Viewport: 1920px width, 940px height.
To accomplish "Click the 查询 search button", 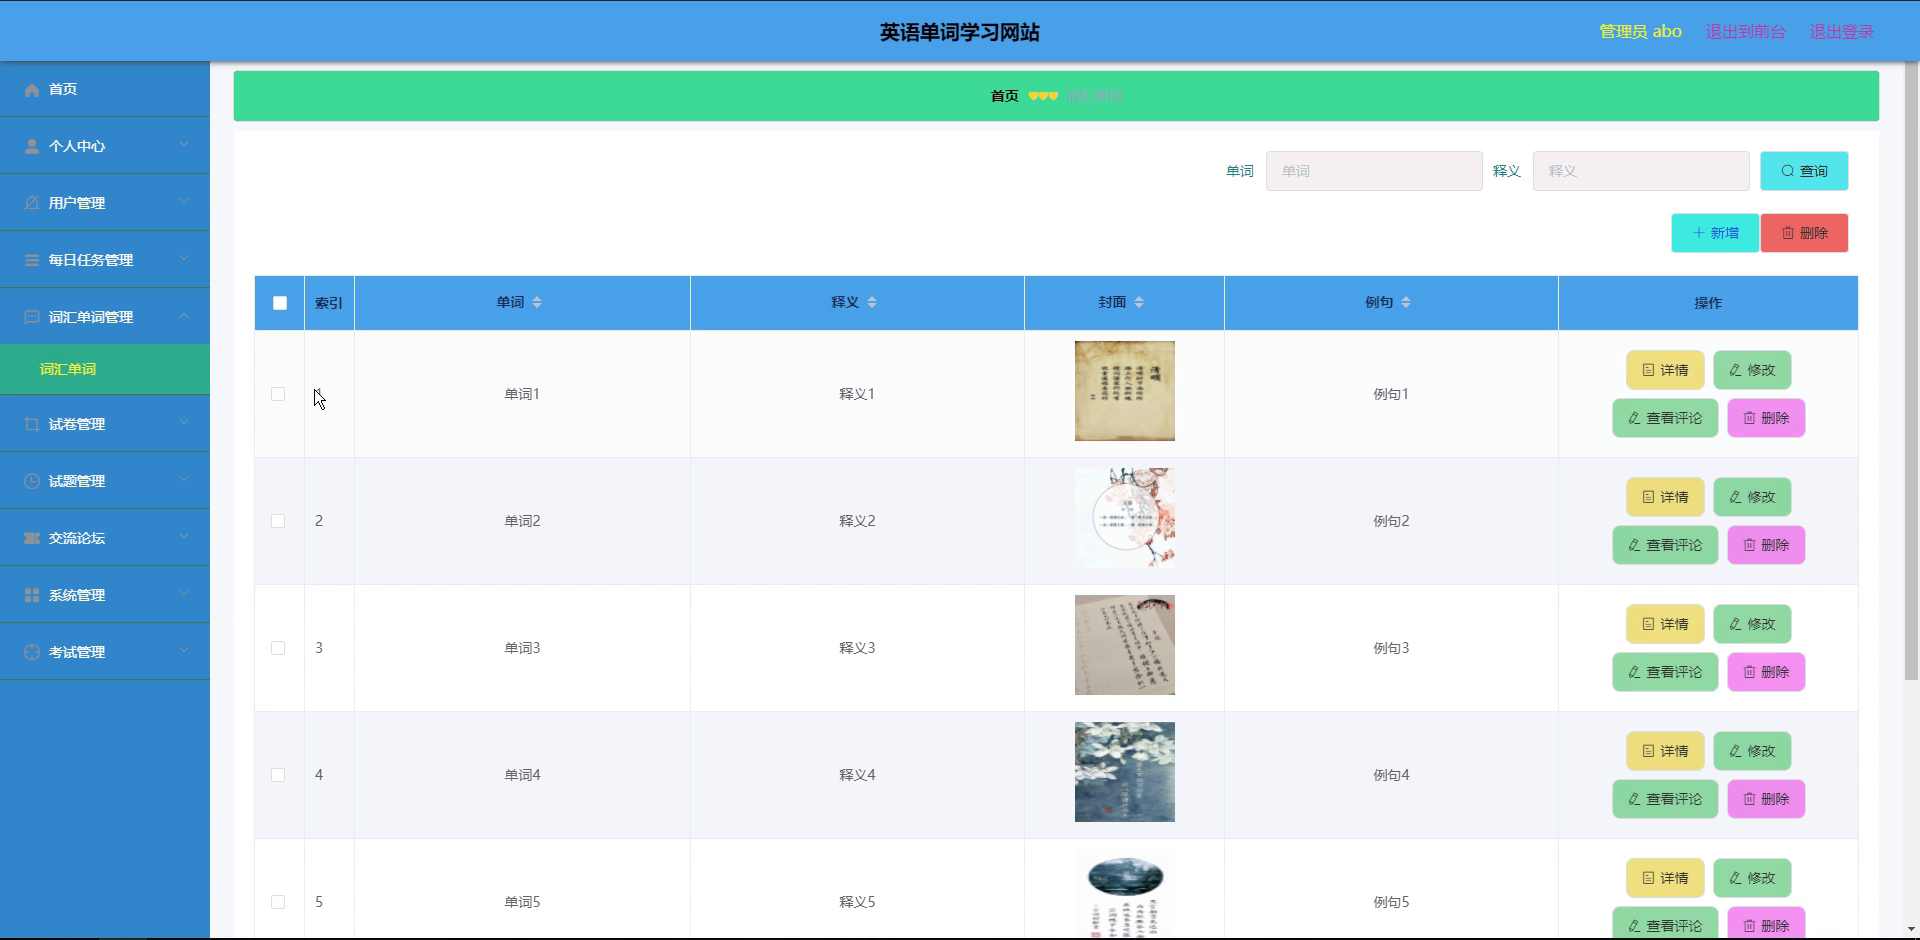I will pos(1804,172).
